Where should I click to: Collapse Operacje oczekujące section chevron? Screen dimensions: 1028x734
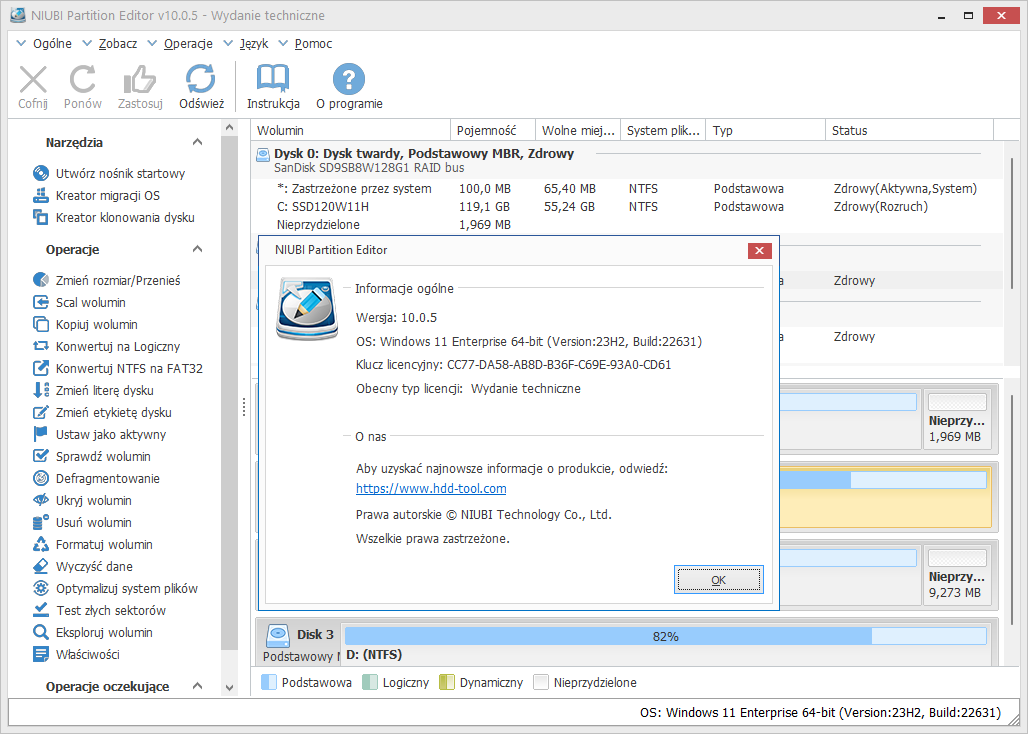(197, 686)
